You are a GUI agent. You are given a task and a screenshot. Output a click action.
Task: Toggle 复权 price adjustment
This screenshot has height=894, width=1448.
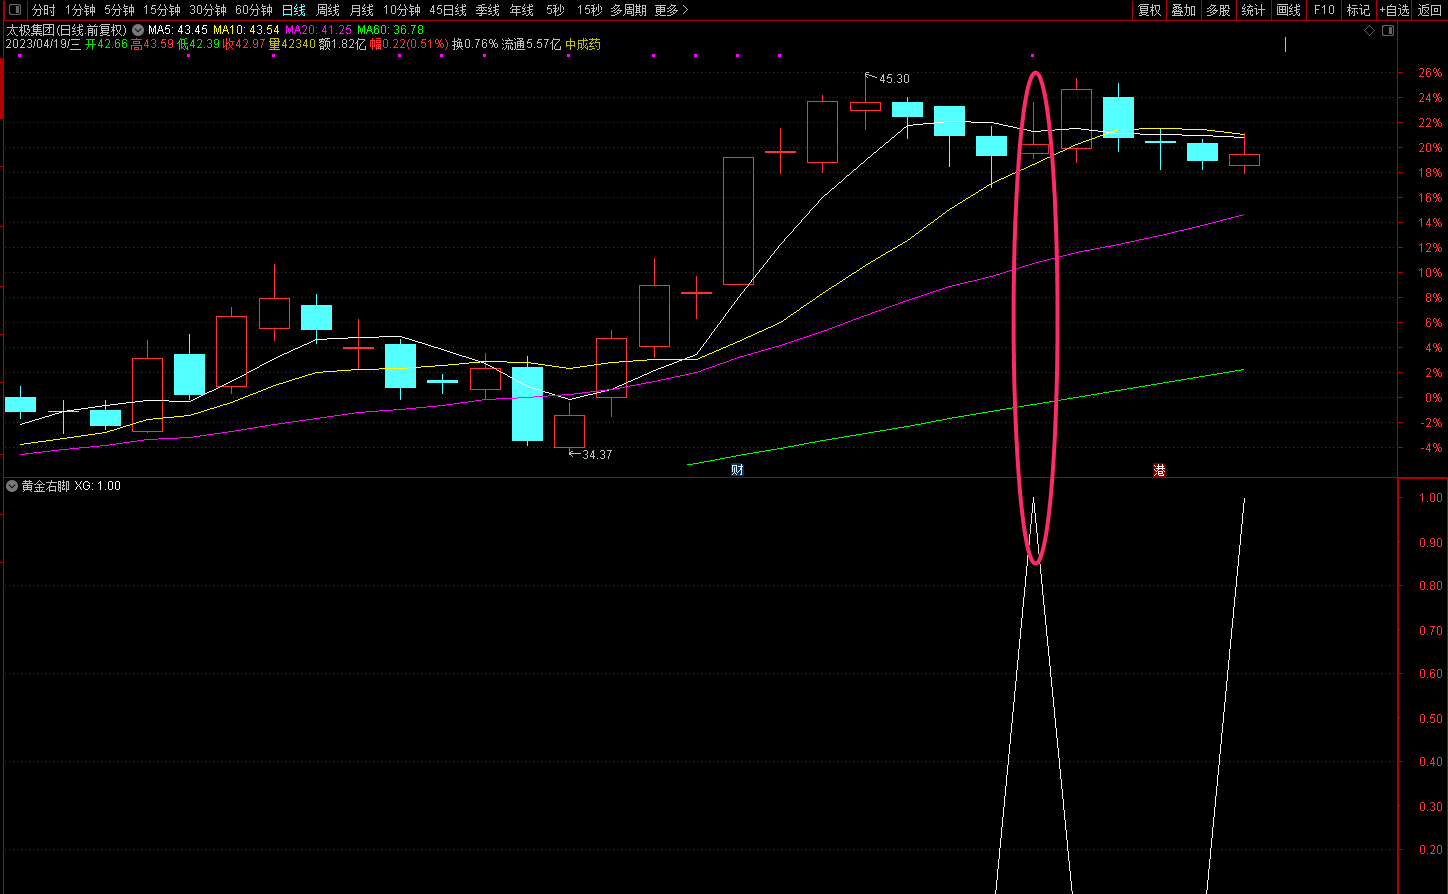1150,10
